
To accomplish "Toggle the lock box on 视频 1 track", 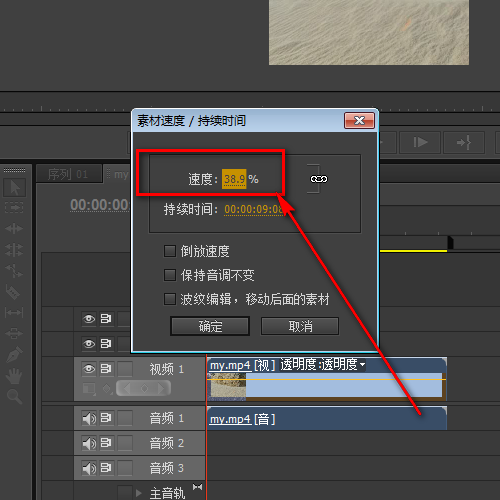I will coord(125,369).
